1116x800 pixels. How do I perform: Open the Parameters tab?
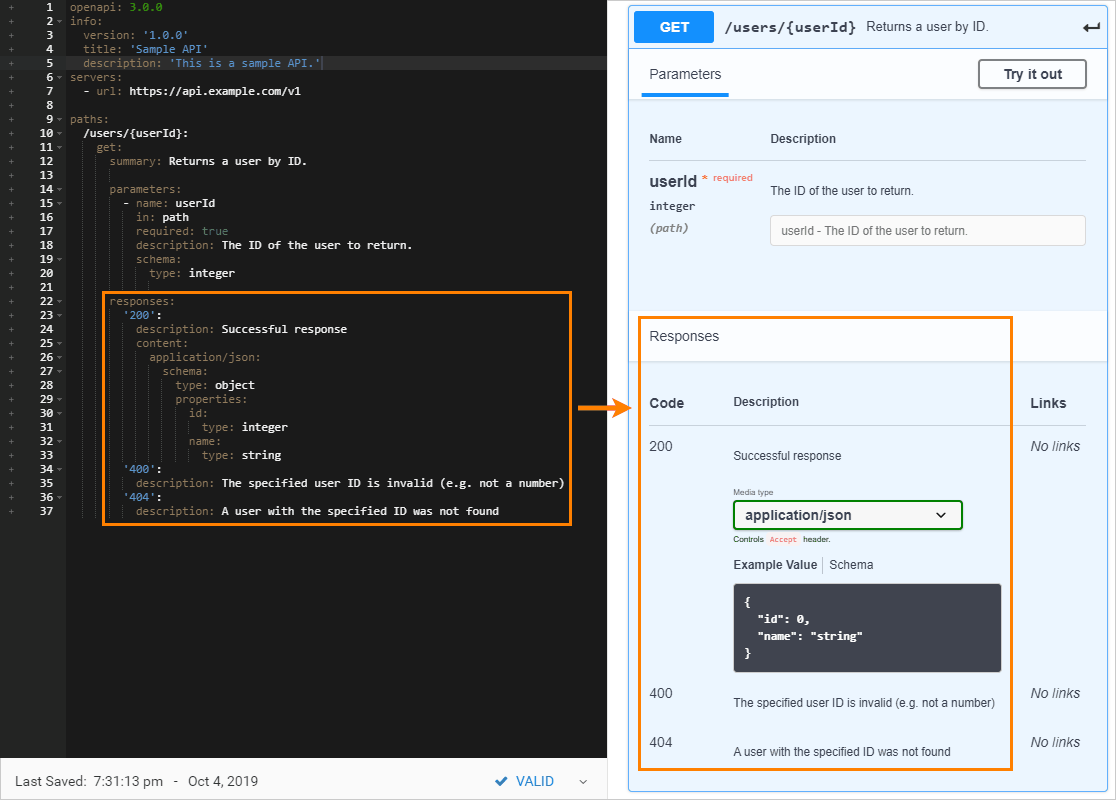tap(685, 74)
